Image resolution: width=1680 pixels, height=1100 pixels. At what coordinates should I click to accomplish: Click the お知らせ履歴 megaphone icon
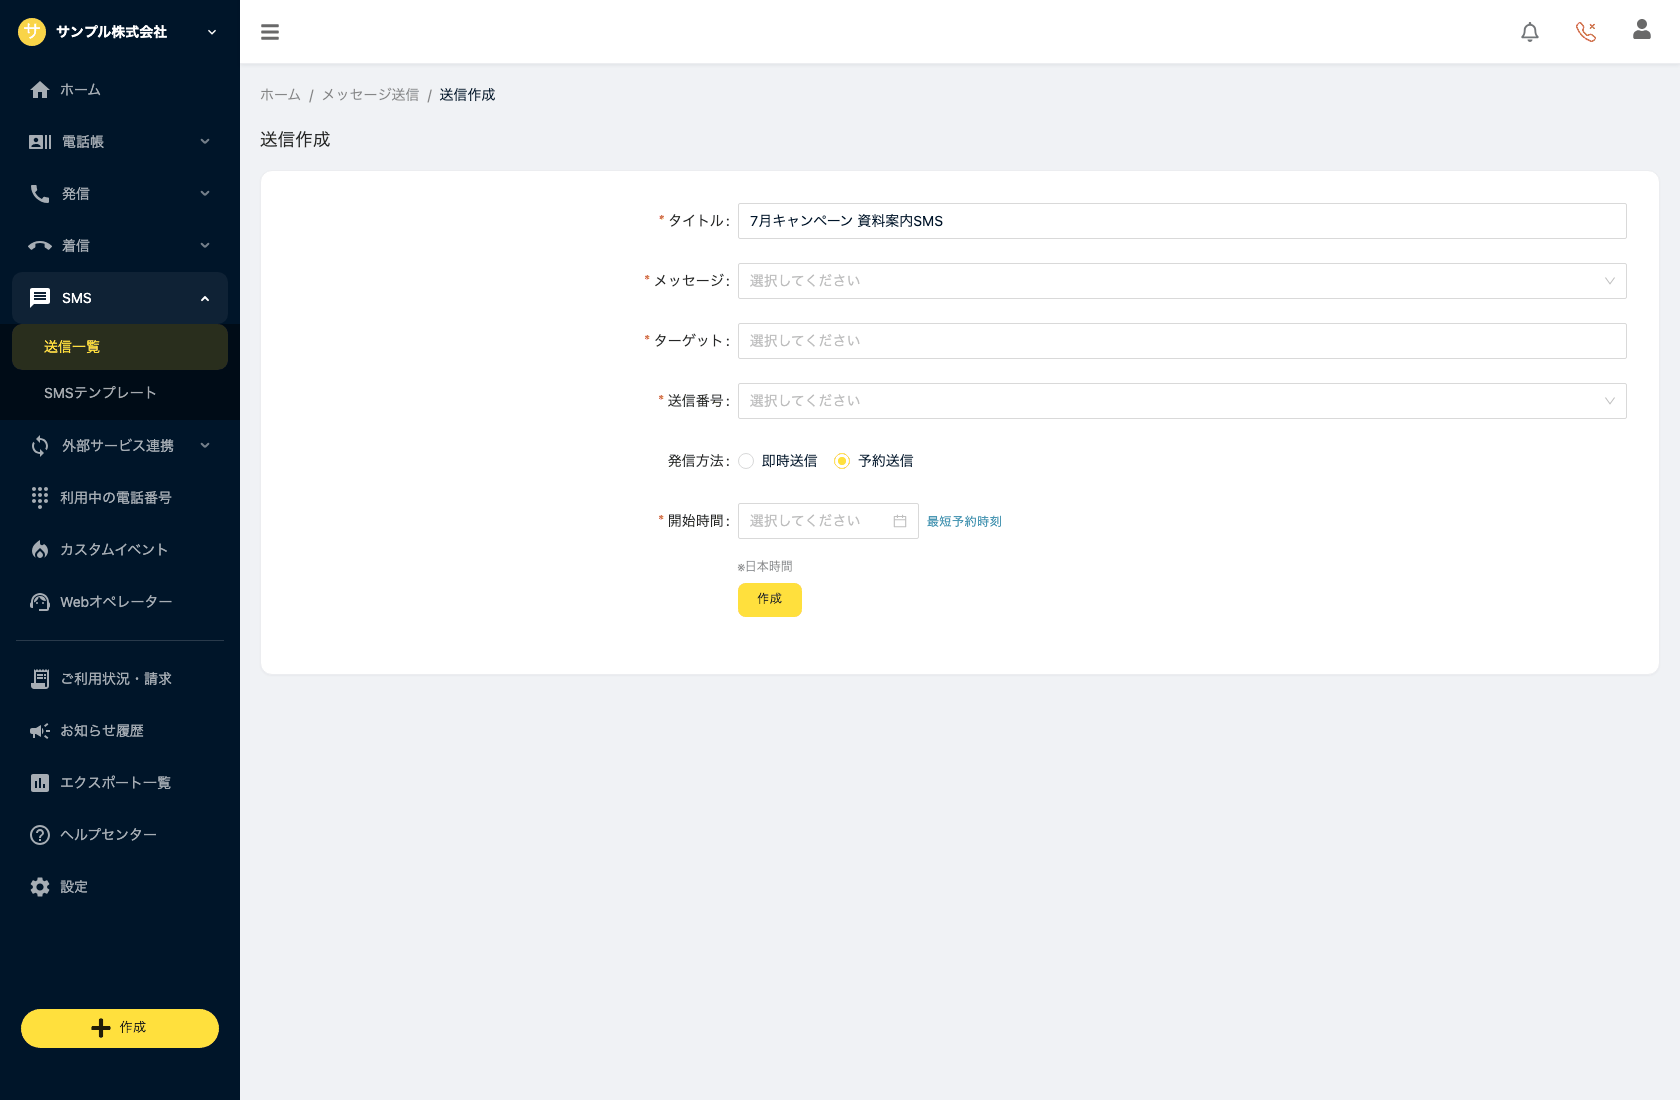[40, 731]
